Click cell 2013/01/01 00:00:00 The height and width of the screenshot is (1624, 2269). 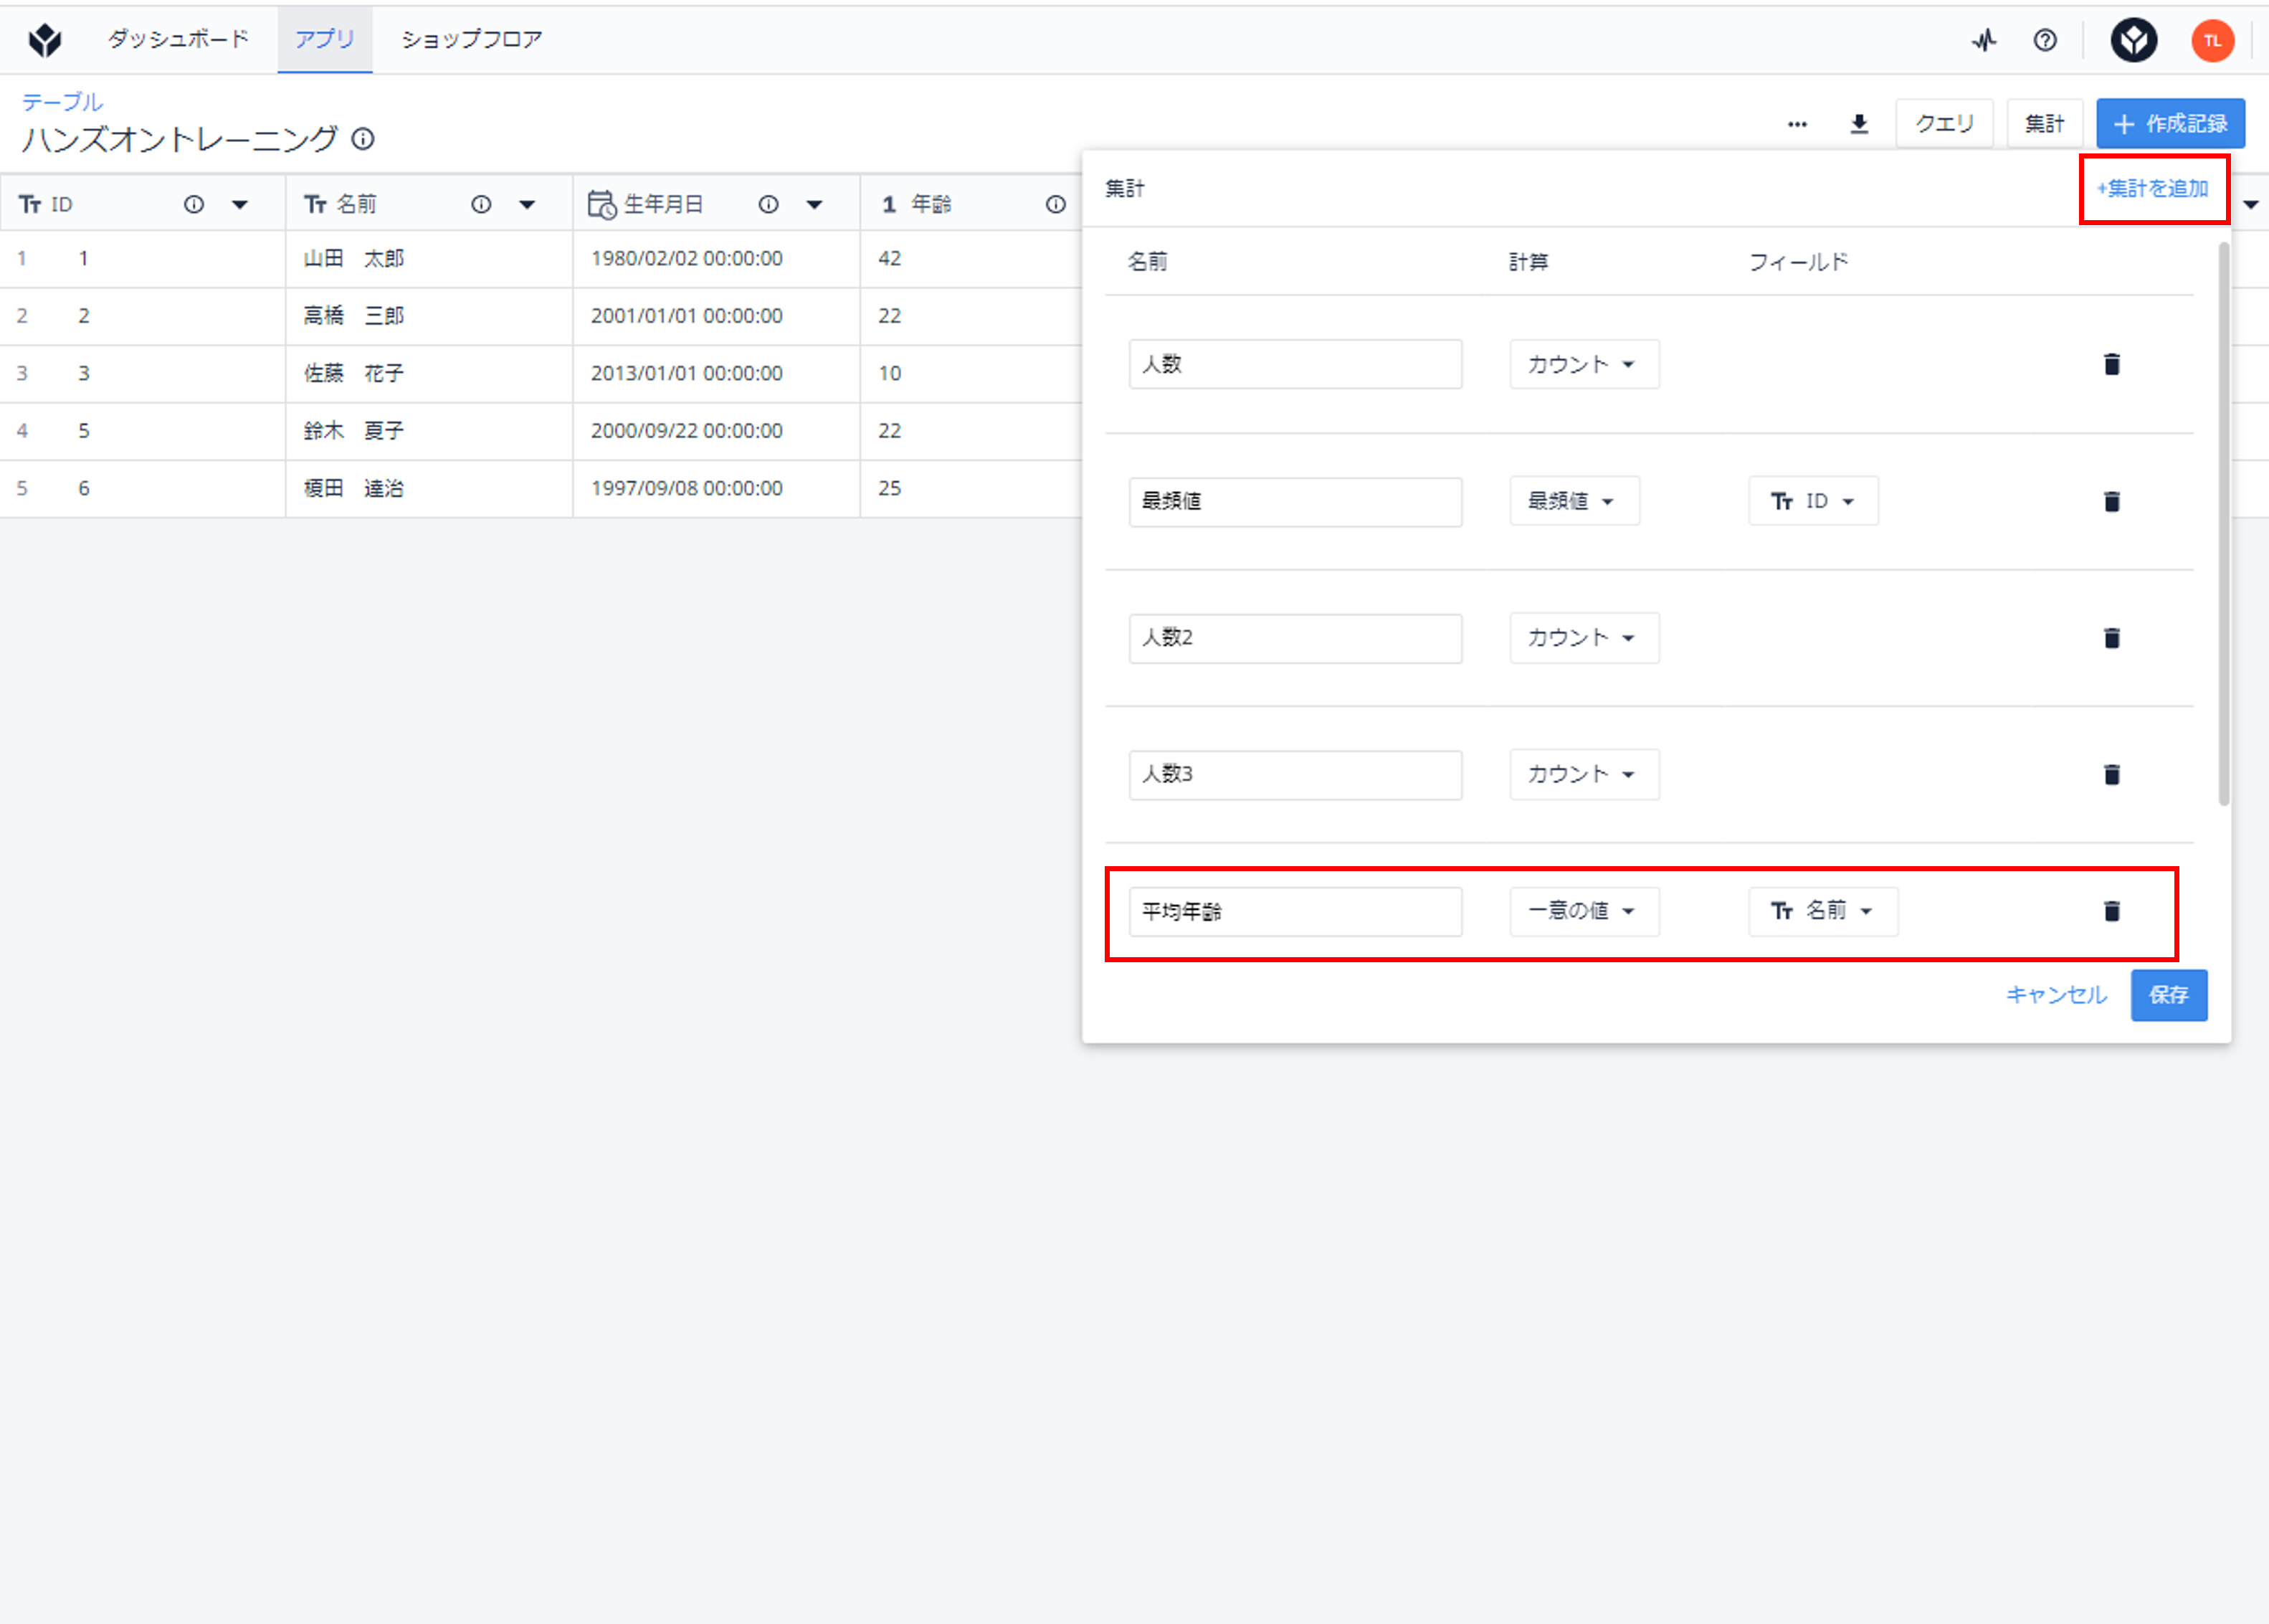click(716, 374)
